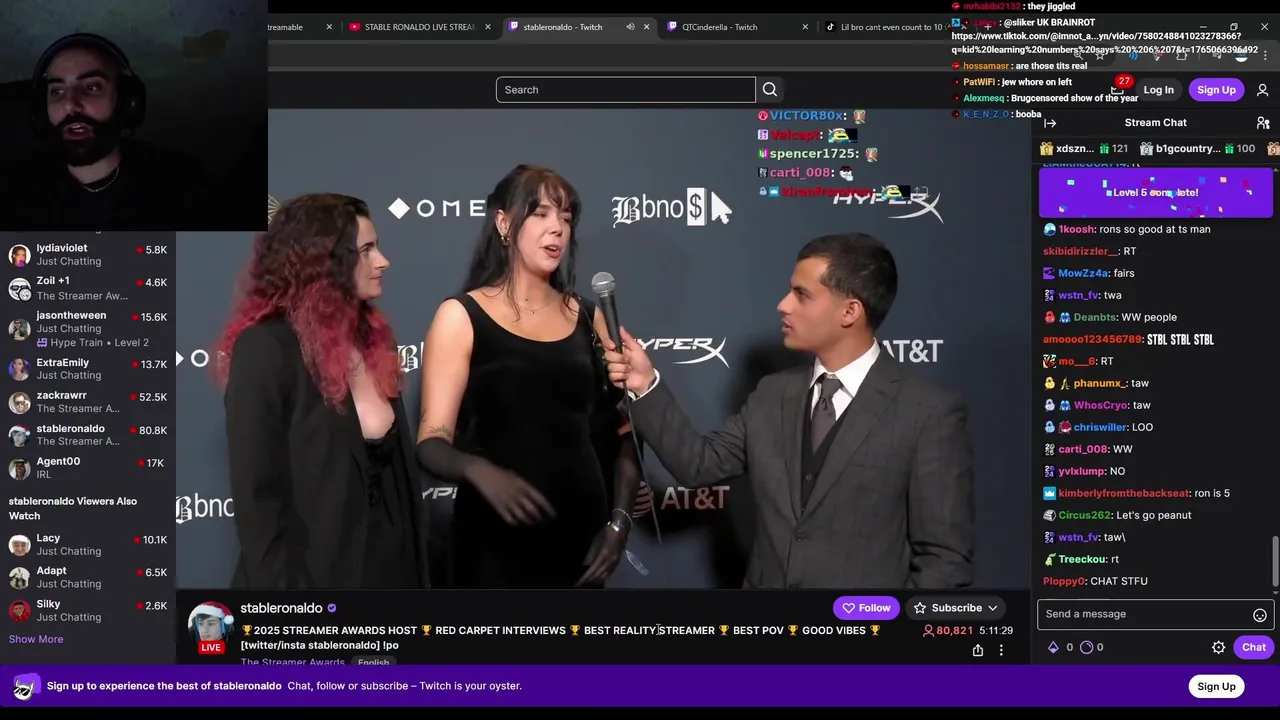Open Lacy channel in sidebar
The width and height of the screenshot is (1280, 720).
pyautogui.click(x=88, y=544)
